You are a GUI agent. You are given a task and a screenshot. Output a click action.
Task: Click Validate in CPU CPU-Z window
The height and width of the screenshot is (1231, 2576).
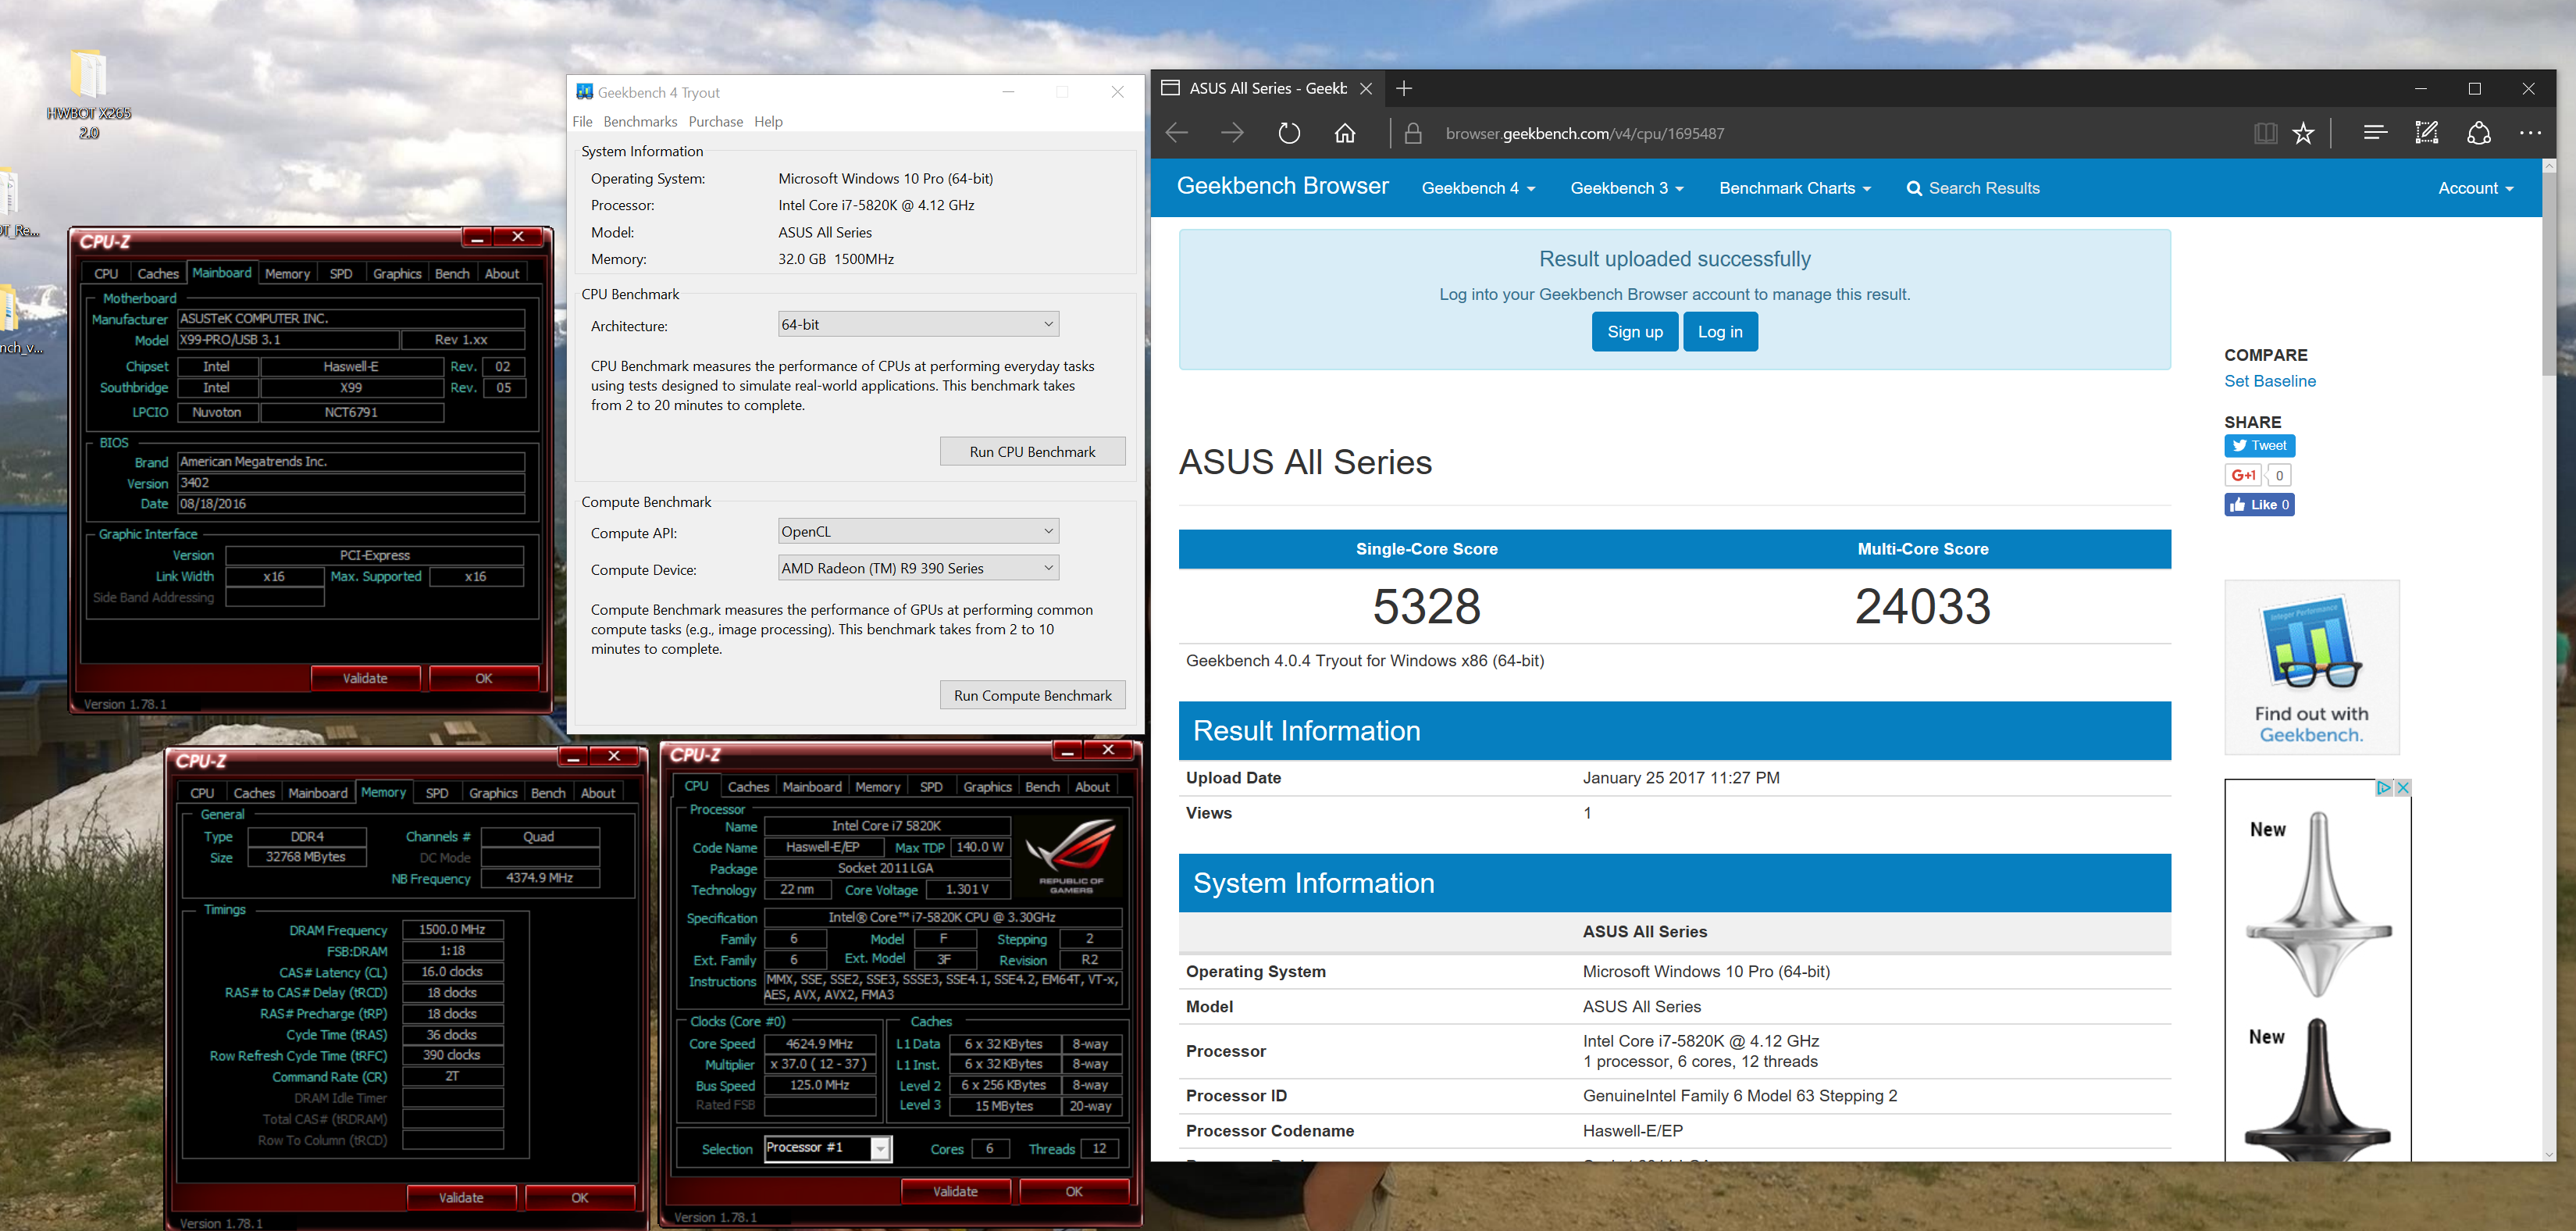tap(955, 1191)
